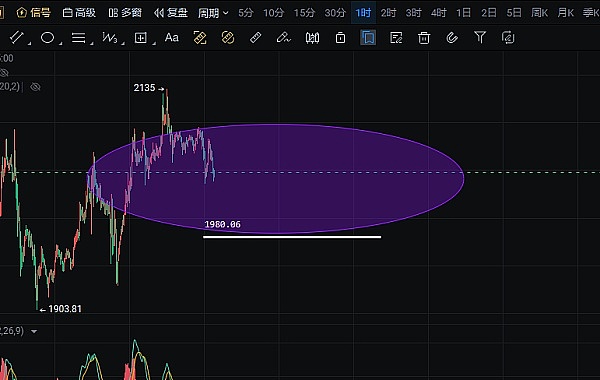Click the edit note icon
Screen dimensions: 600x380
(396, 38)
